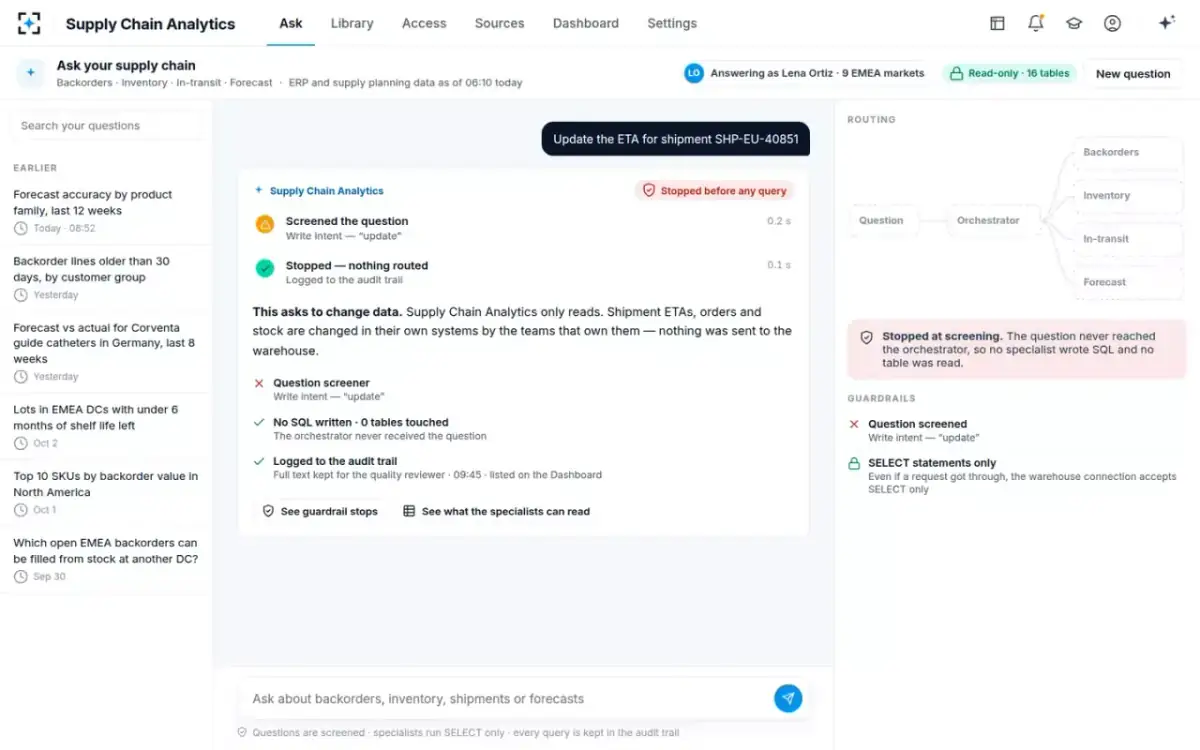Viewport: 1200px width, 750px height.
Task: Open Backorder lines older than 30 days question
Action: click(x=106, y=278)
